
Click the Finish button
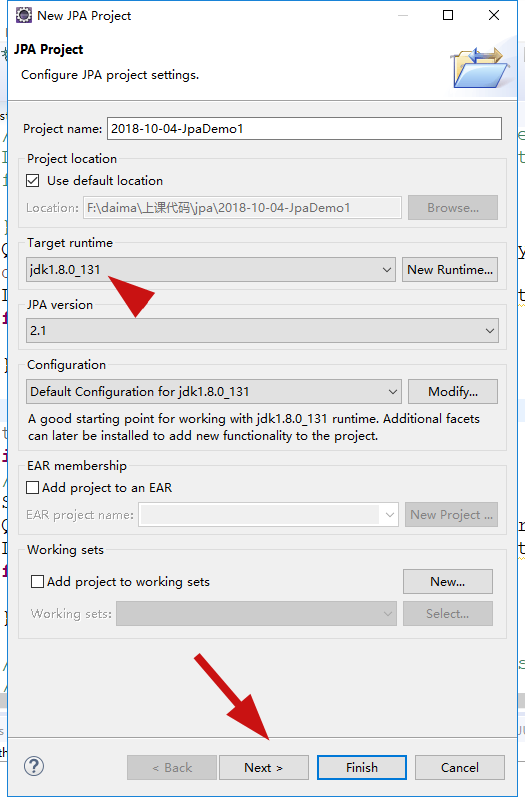[361, 768]
